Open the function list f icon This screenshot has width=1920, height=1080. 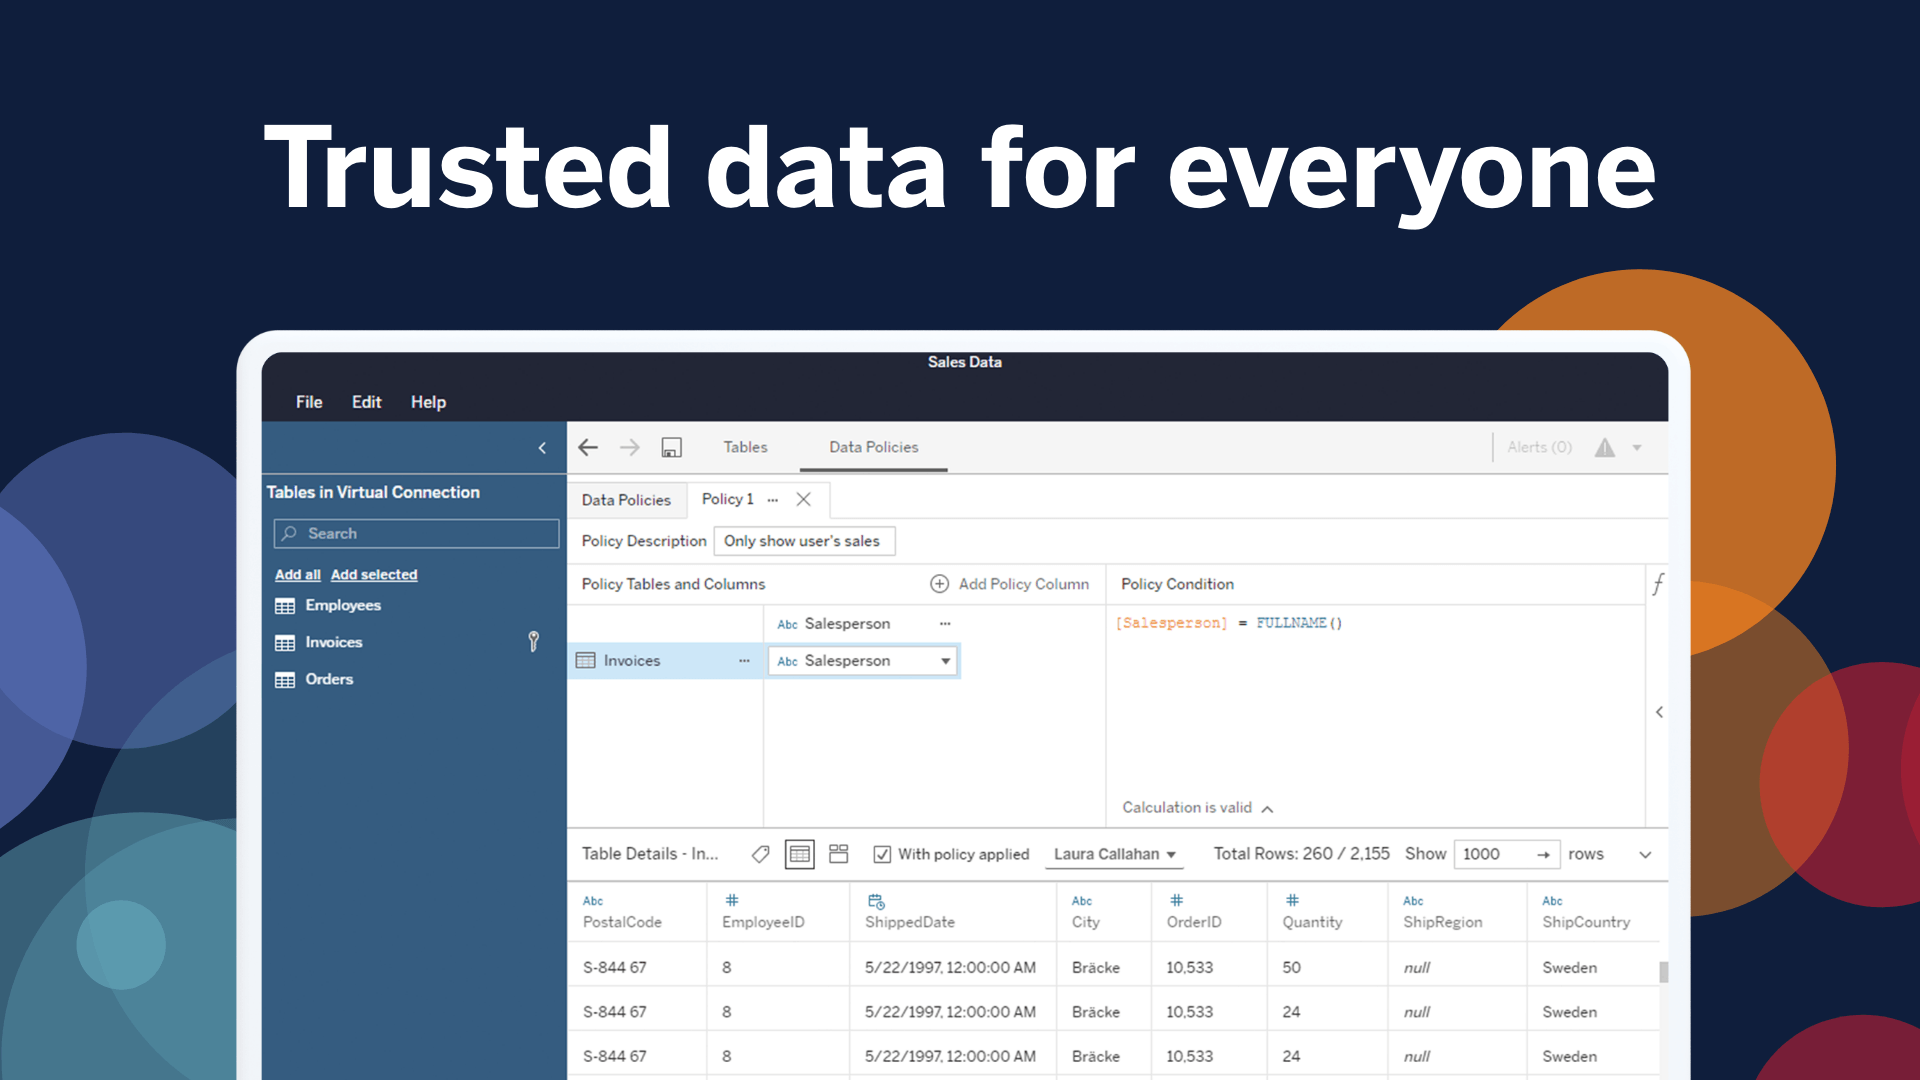(x=1658, y=584)
